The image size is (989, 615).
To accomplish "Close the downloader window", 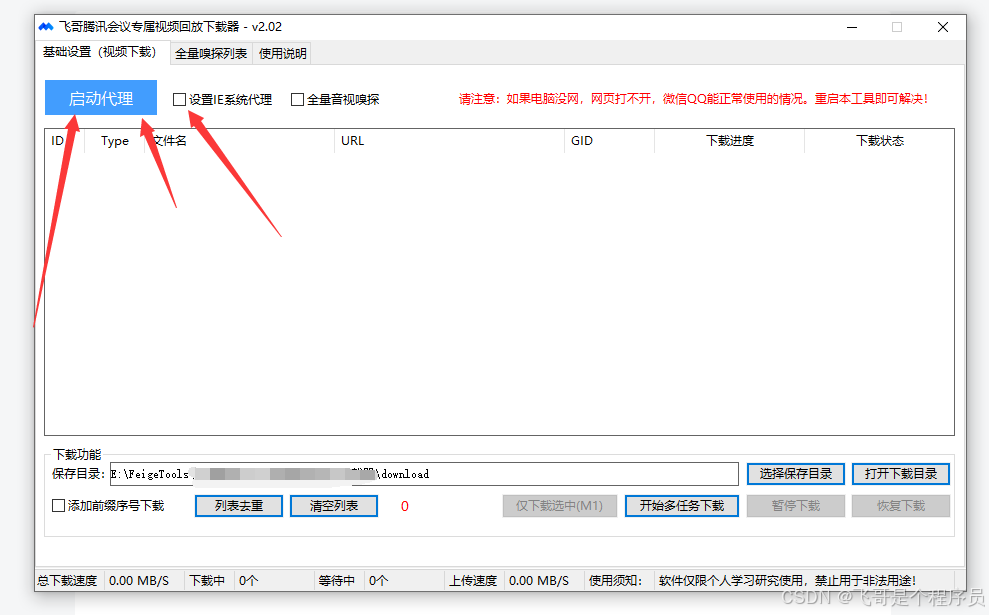I will pos(943,27).
